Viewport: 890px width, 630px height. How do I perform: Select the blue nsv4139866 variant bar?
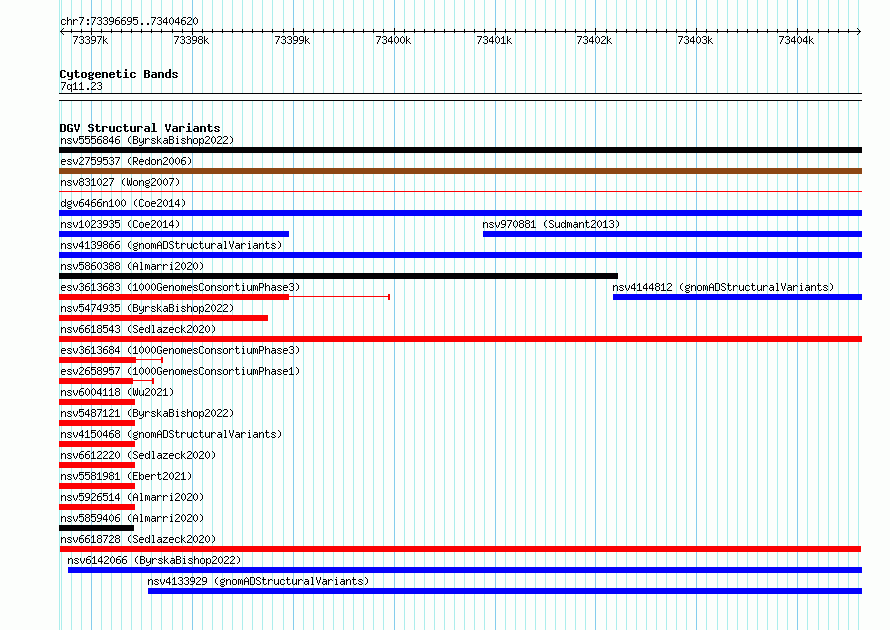click(x=460, y=255)
